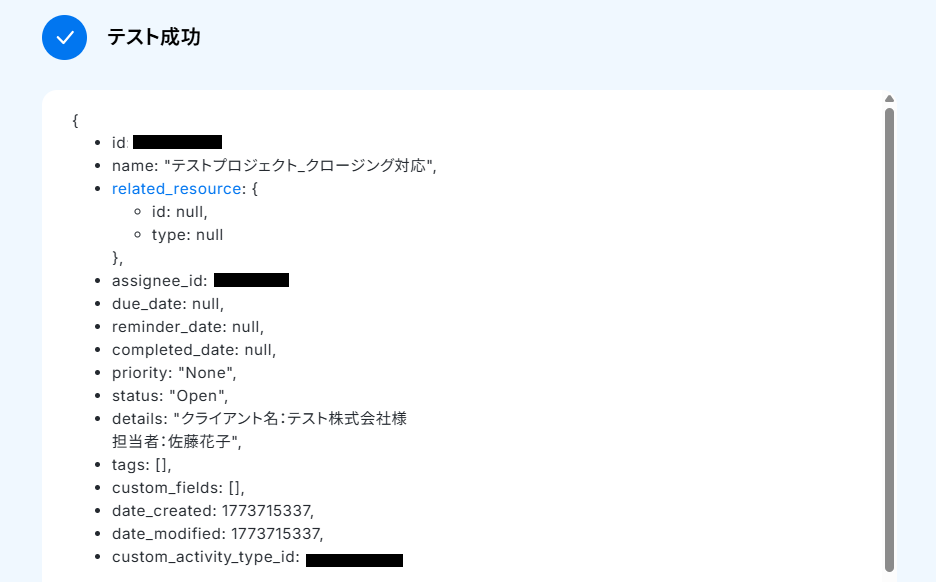Screen dimensions: 936x582
Task: Click the completed_date null line
Action: (194, 350)
